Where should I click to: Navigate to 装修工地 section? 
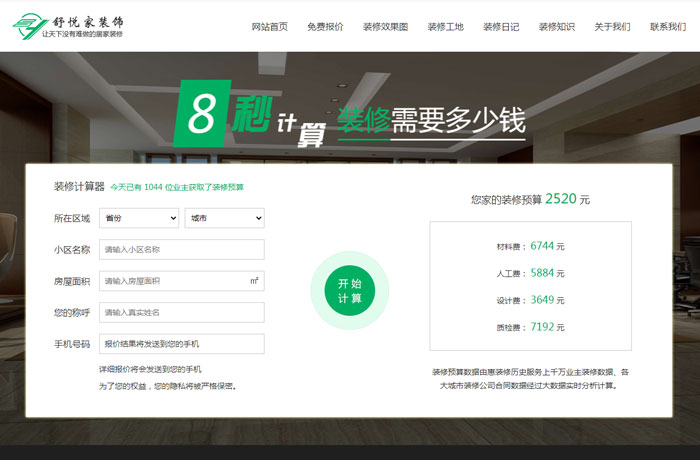click(445, 27)
